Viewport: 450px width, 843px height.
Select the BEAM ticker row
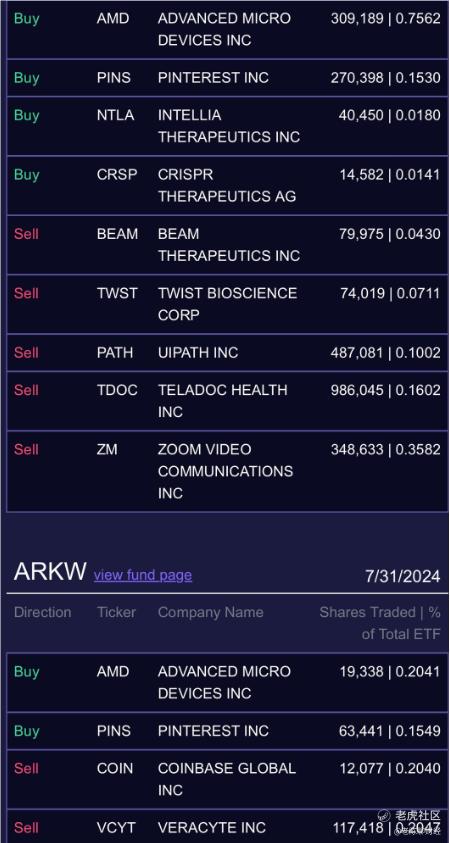pyautogui.click(x=227, y=245)
